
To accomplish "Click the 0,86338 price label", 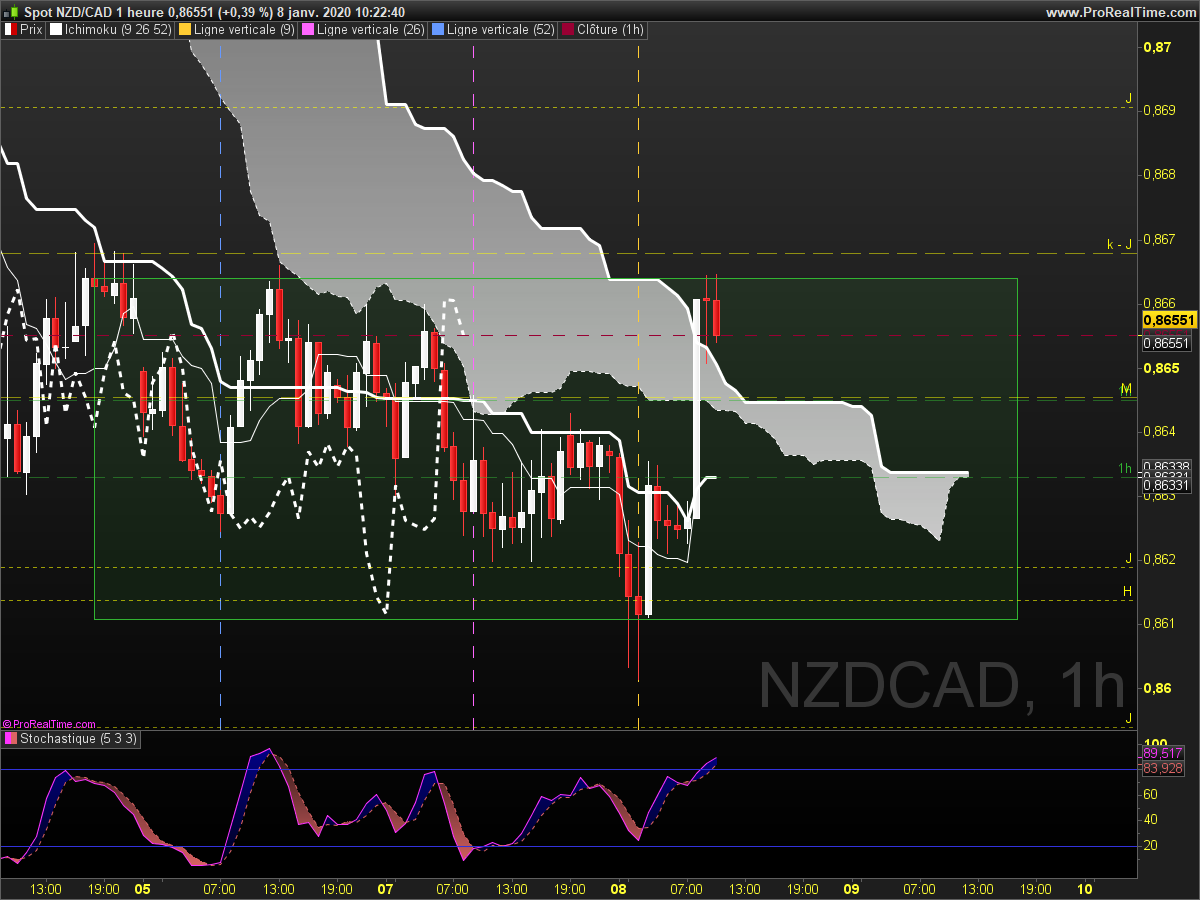I will tap(1166, 467).
